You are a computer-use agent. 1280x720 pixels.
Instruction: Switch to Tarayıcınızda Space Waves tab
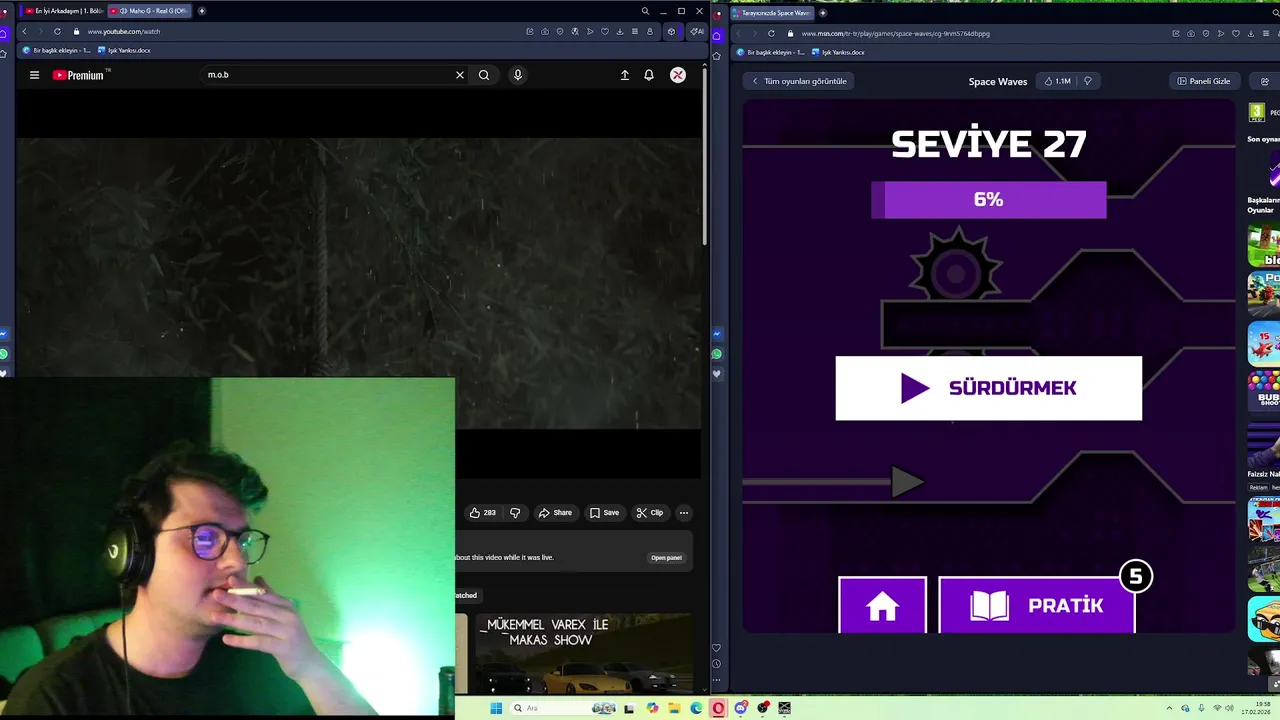point(772,13)
